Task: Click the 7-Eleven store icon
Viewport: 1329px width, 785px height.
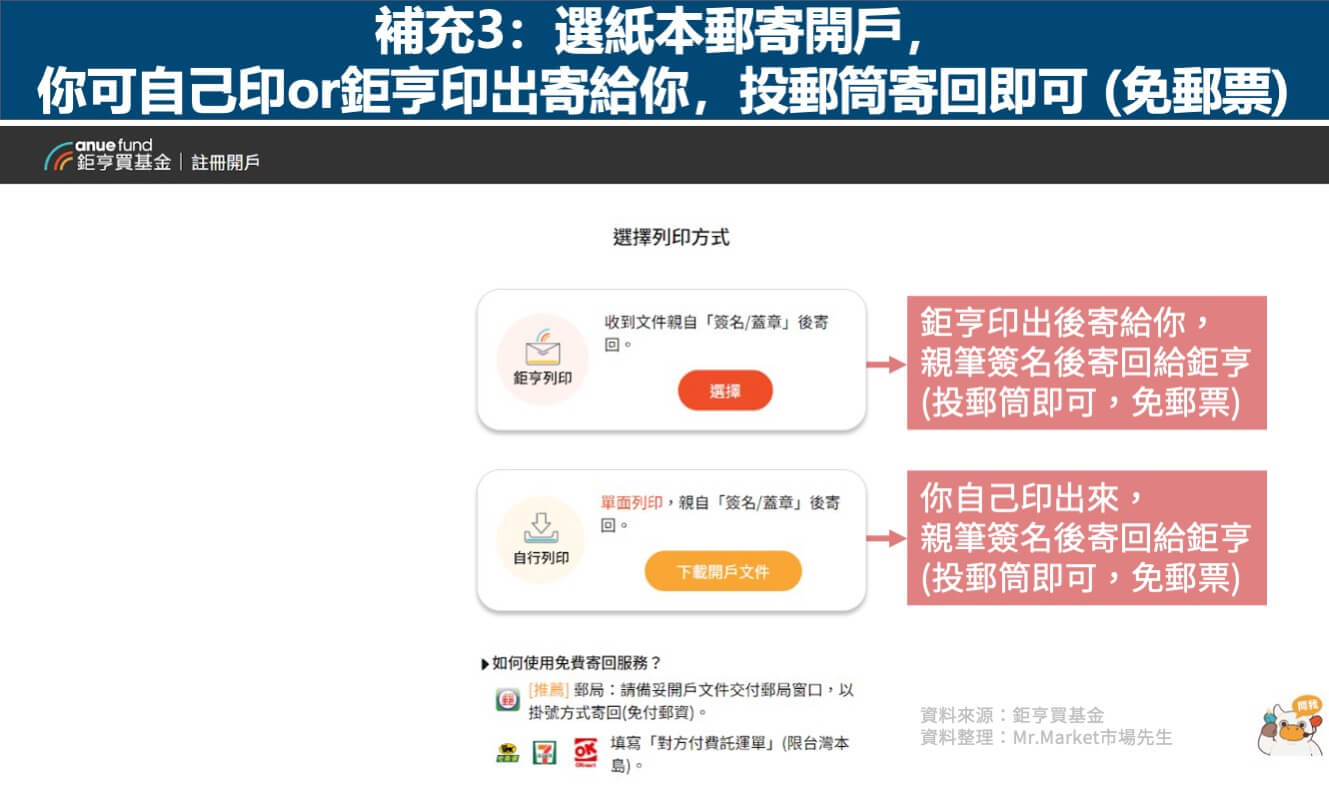Action: click(545, 752)
